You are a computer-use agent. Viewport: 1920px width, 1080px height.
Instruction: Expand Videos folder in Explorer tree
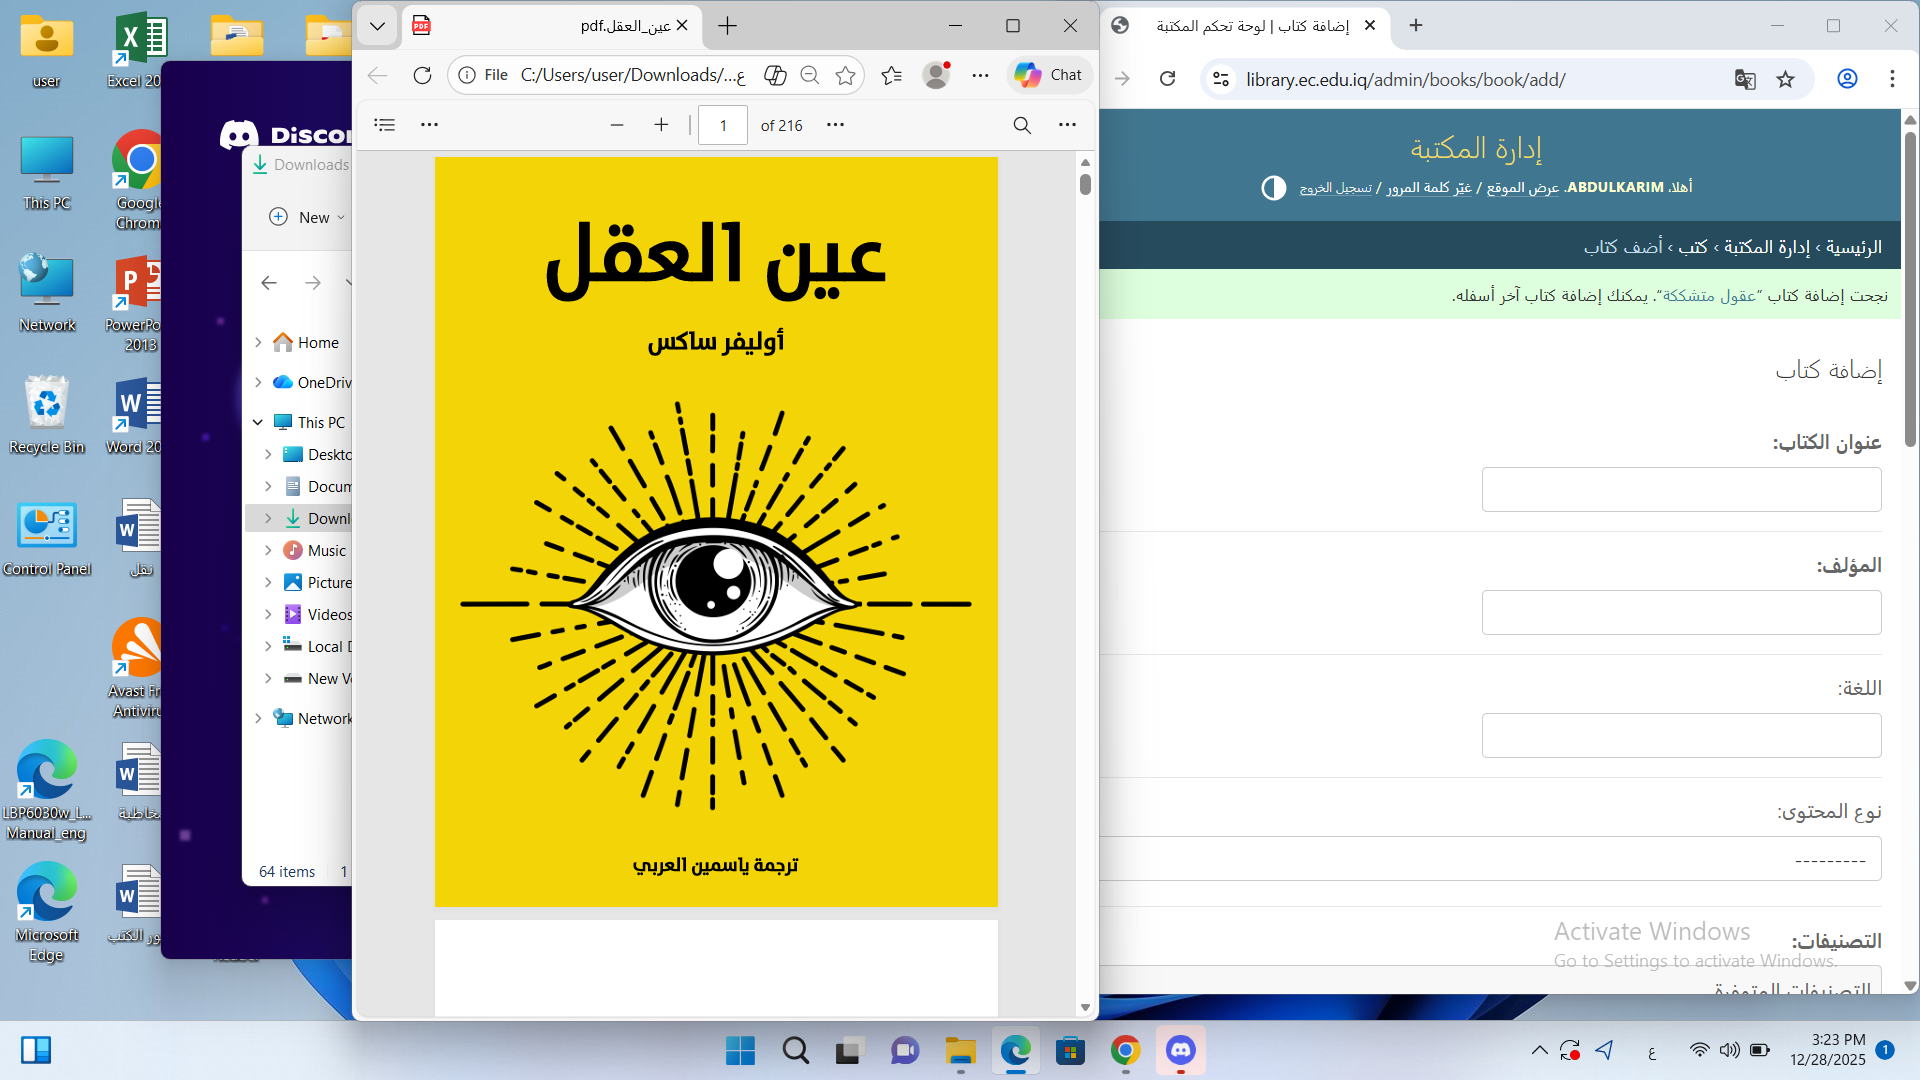coord(268,614)
